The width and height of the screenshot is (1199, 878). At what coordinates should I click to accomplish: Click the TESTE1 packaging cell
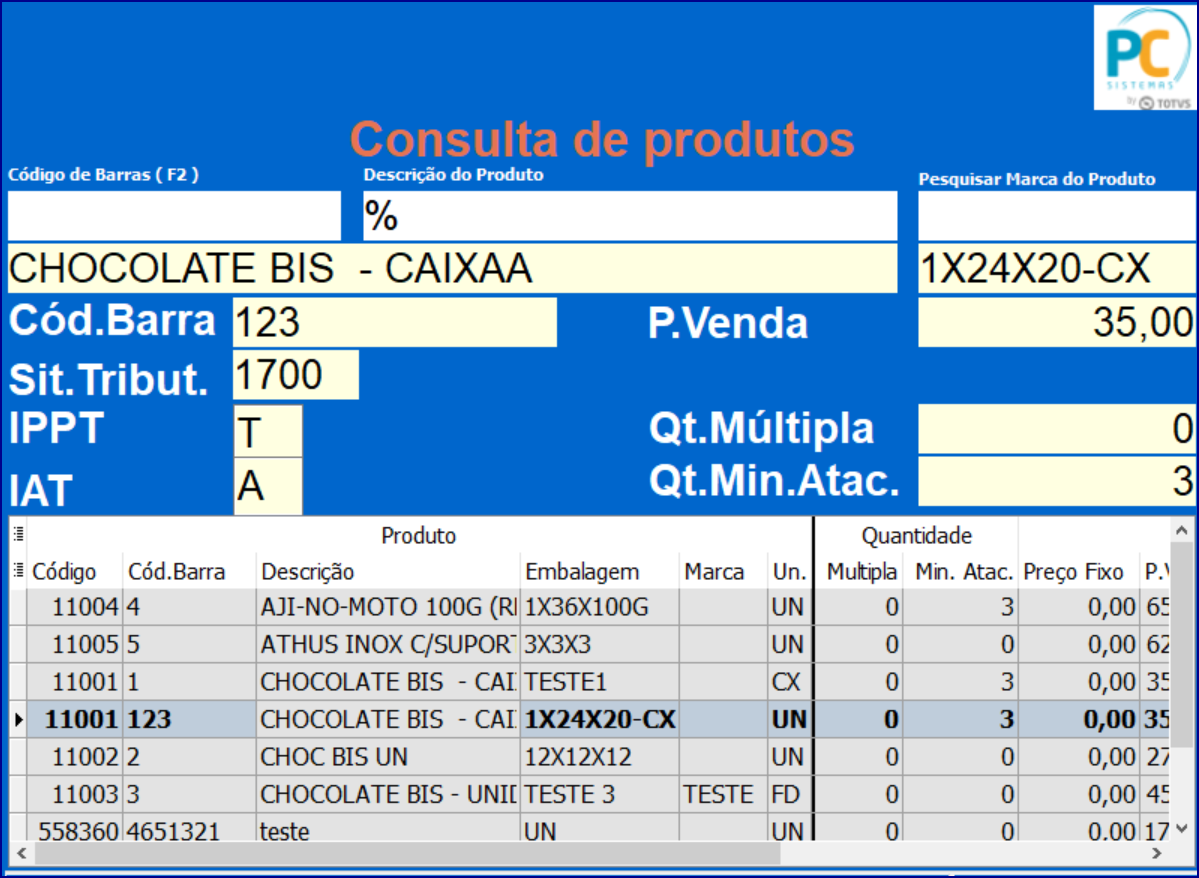(x=600, y=682)
